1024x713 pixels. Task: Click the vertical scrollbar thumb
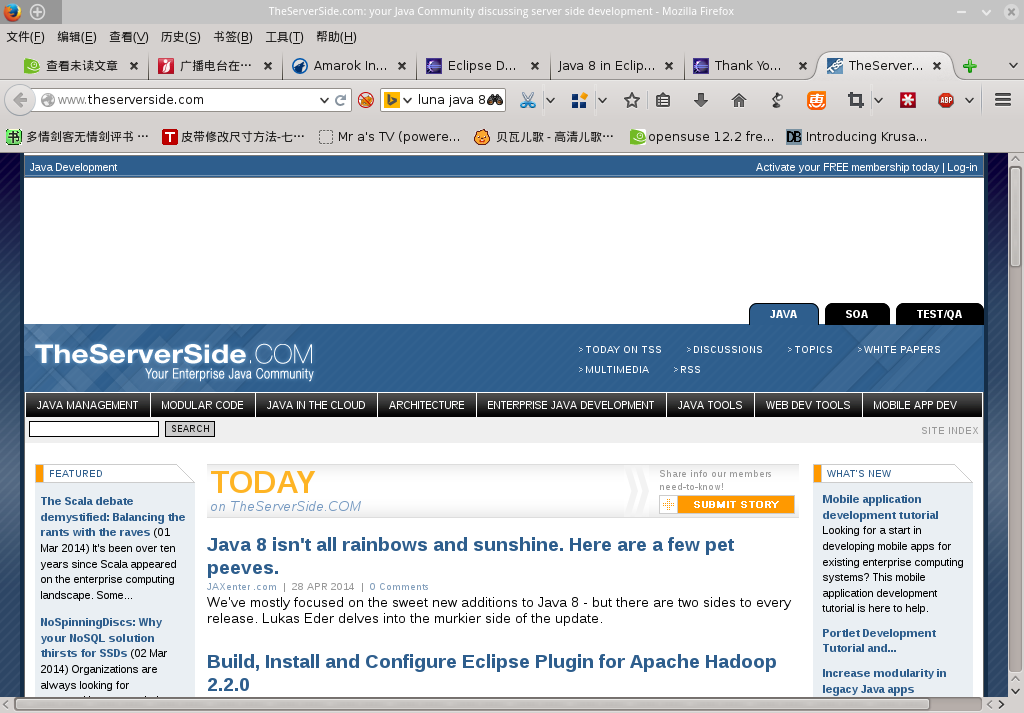point(1015,216)
